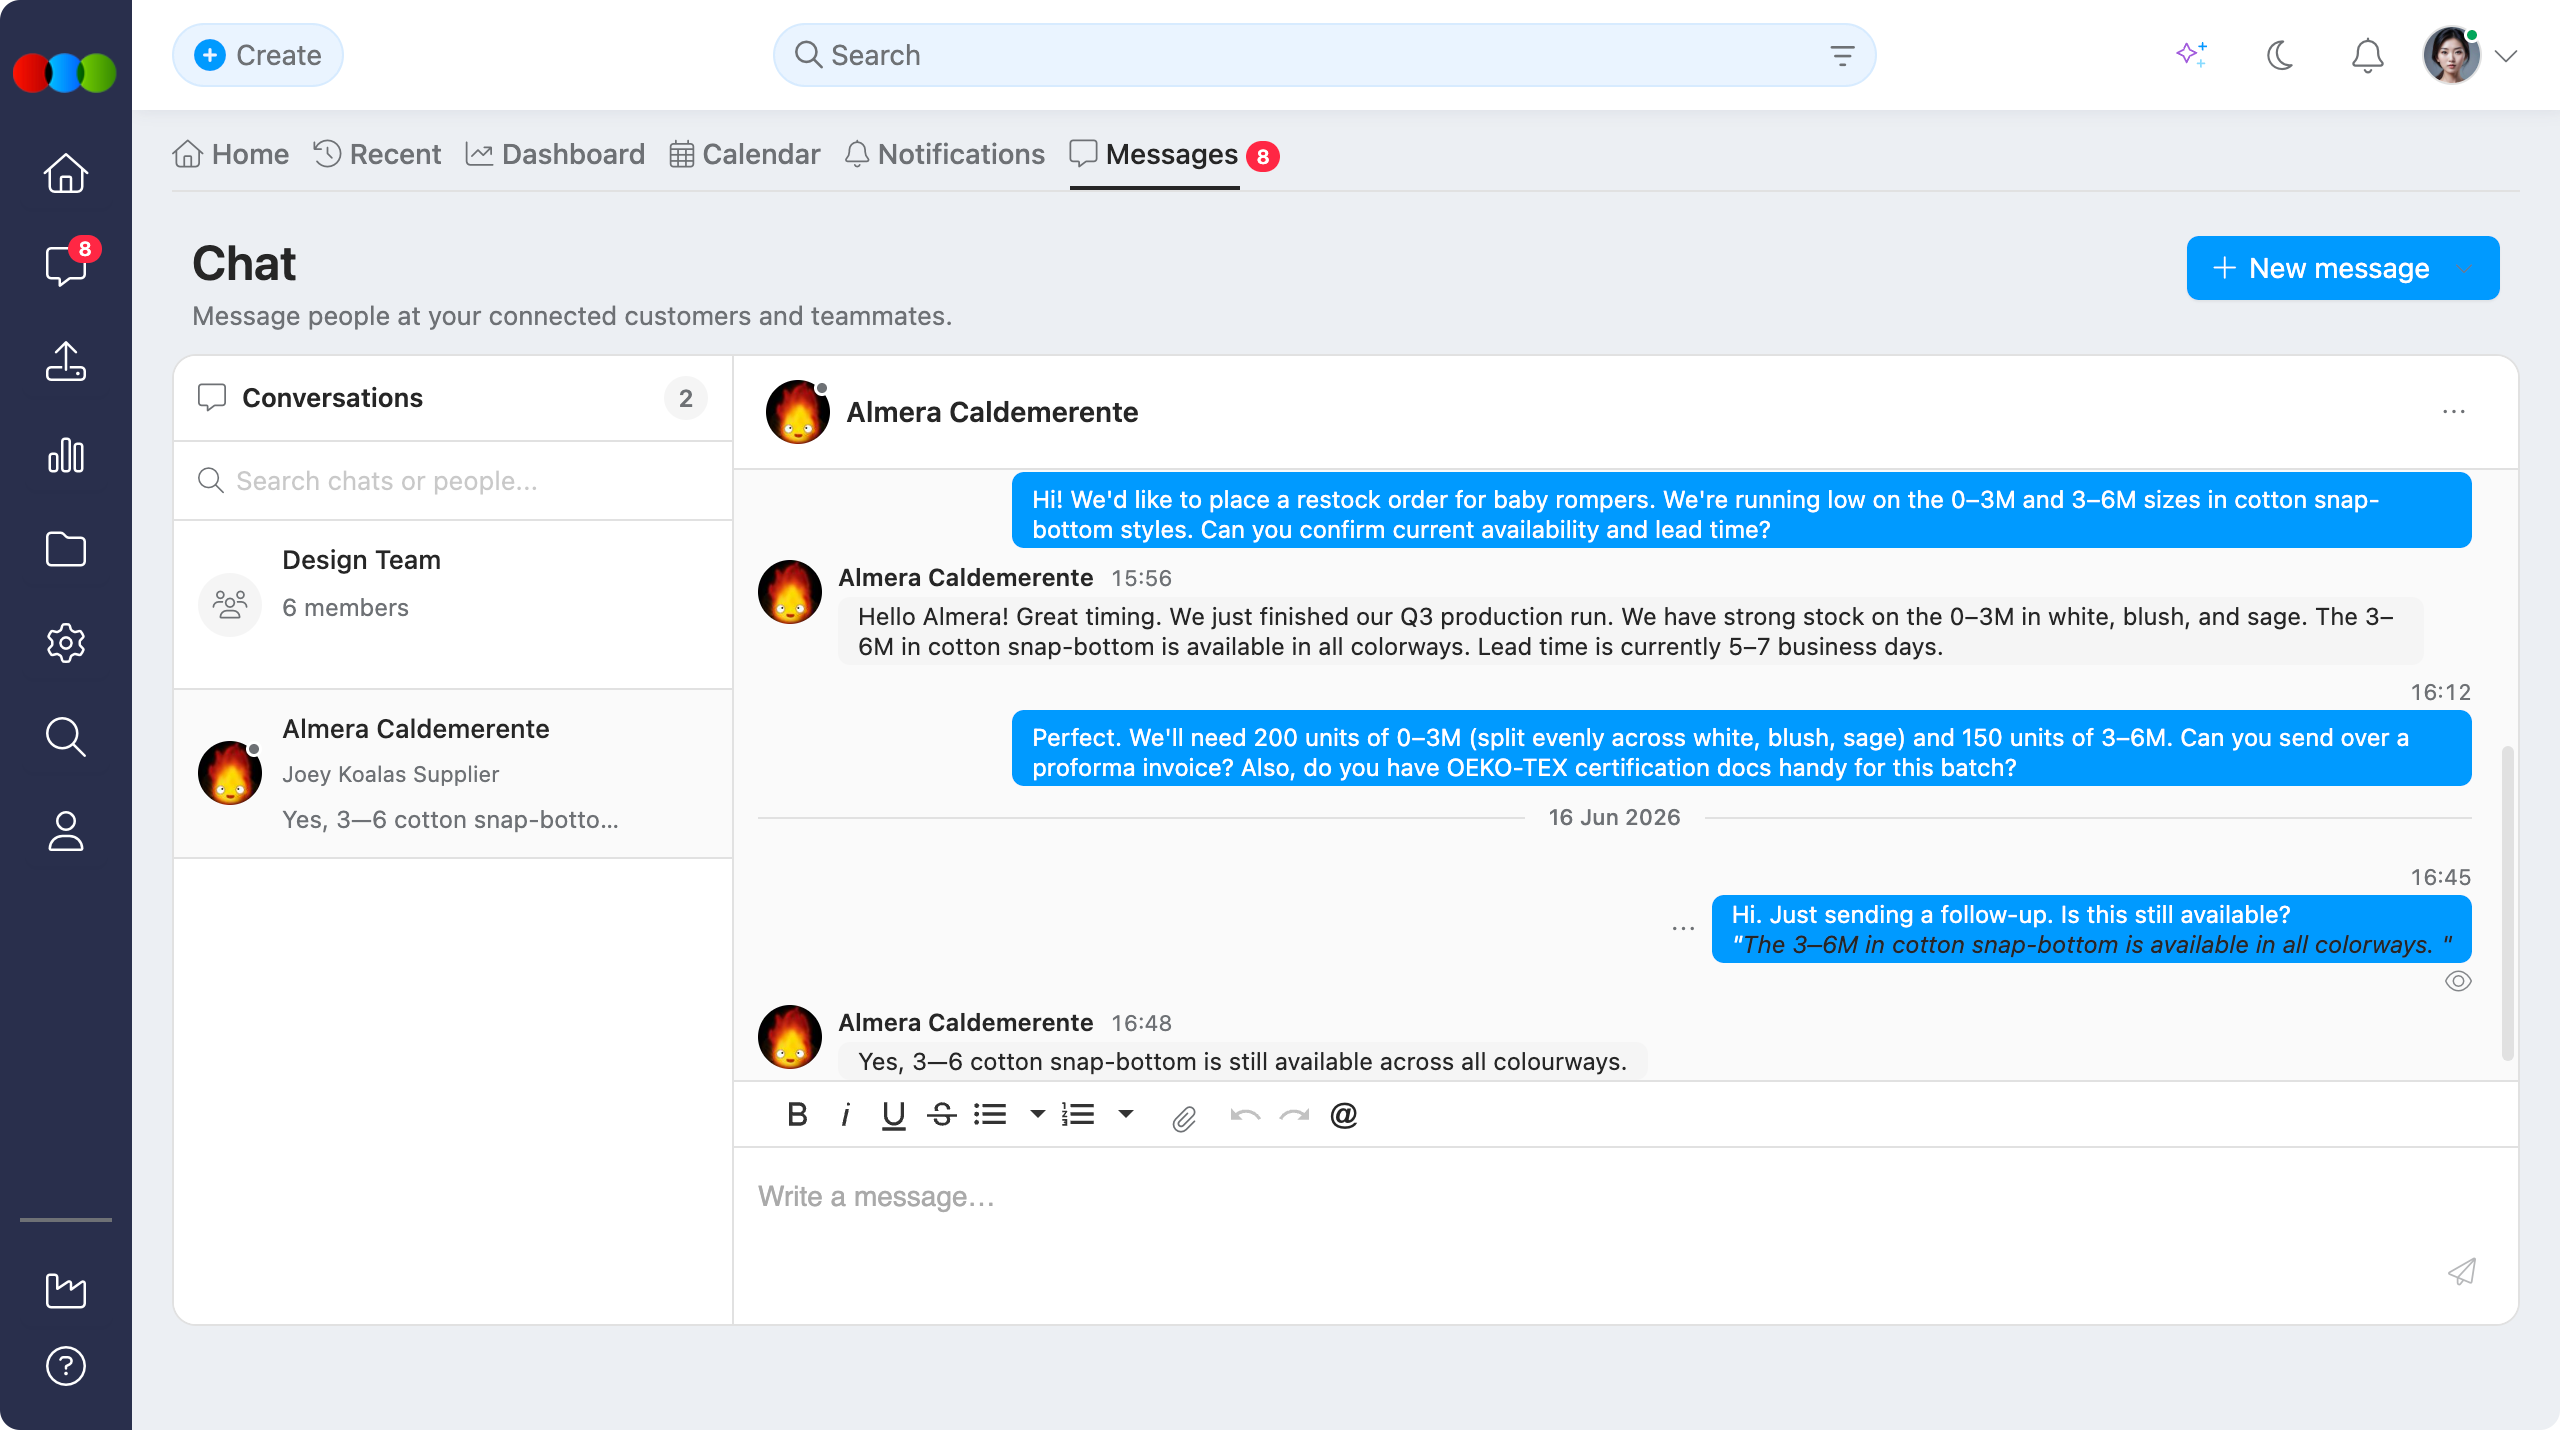Apply italic formatting in message editor
The height and width of the screenshot is (1430, 2560).
846,1114
